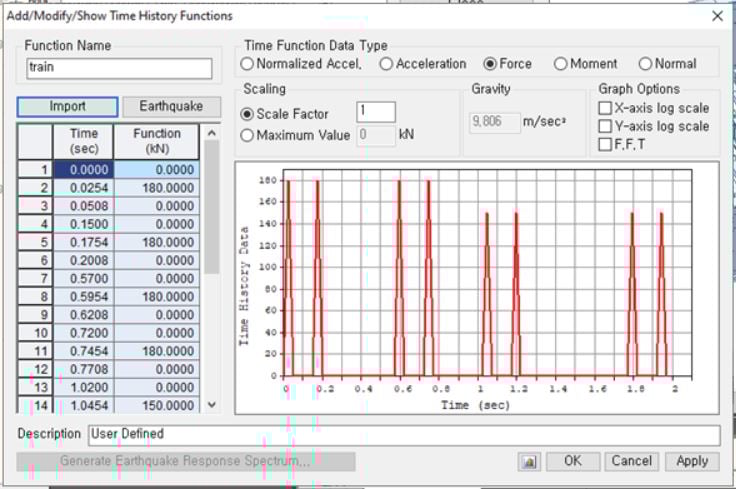Click the time cell 0.7200
736x489 pixels.
tap(84, 333)
